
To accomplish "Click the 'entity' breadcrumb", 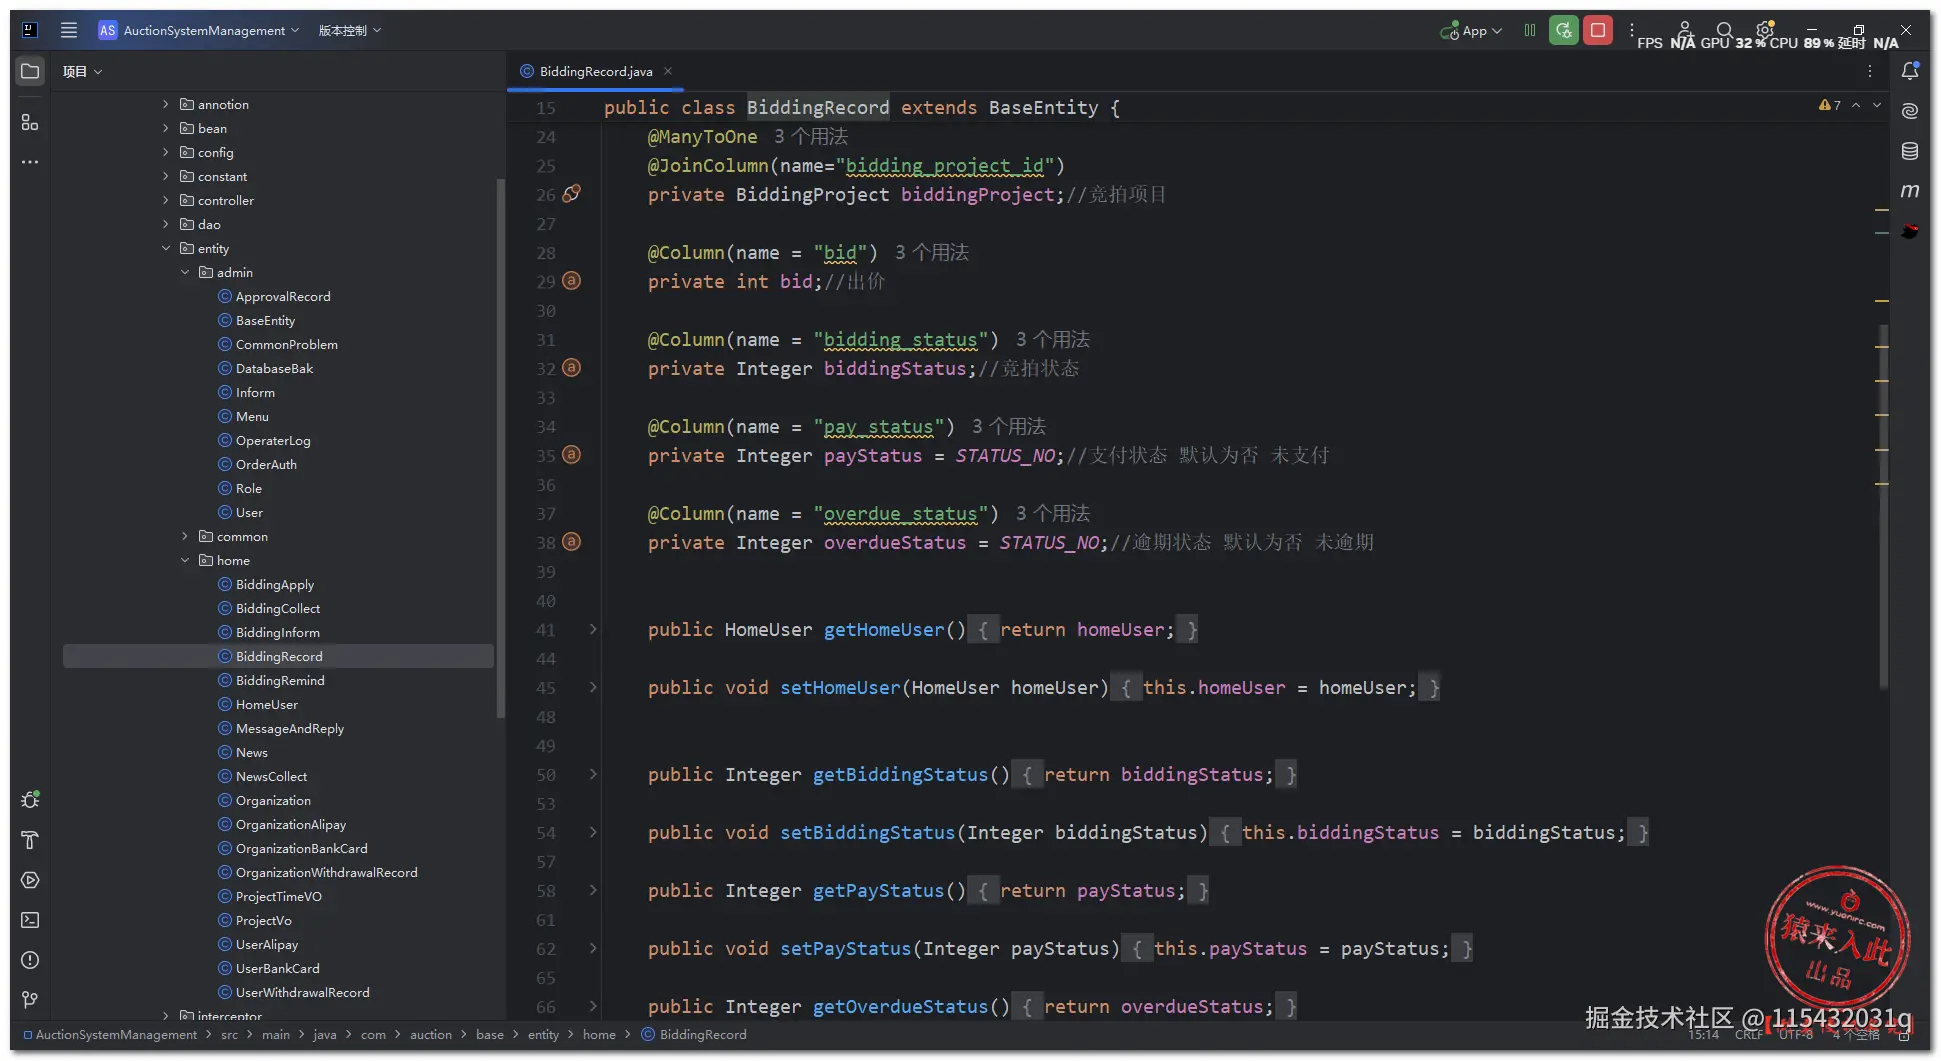I will click(543, 1035).
